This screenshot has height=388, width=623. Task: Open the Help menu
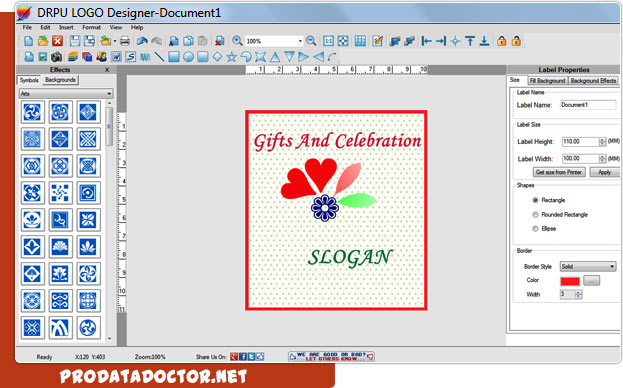click(x=137, y=27)
